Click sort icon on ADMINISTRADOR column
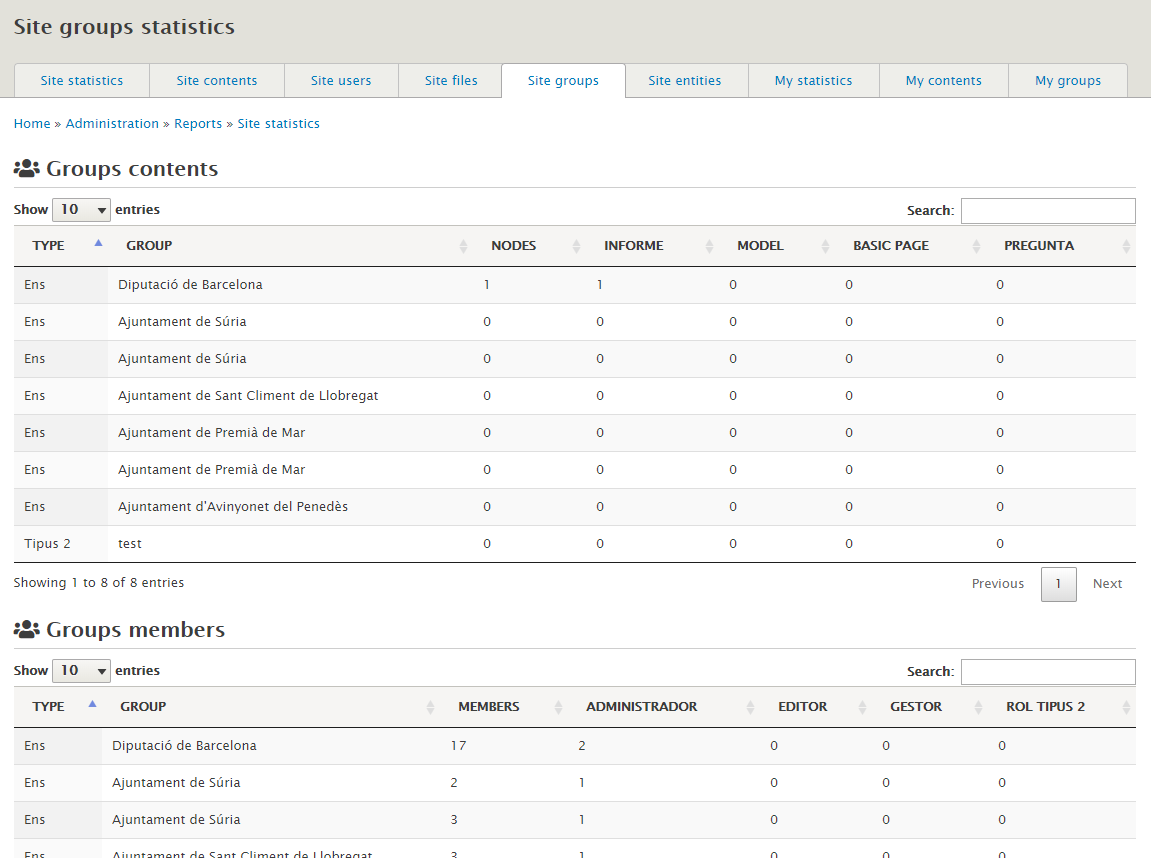 tap(749, 706)
